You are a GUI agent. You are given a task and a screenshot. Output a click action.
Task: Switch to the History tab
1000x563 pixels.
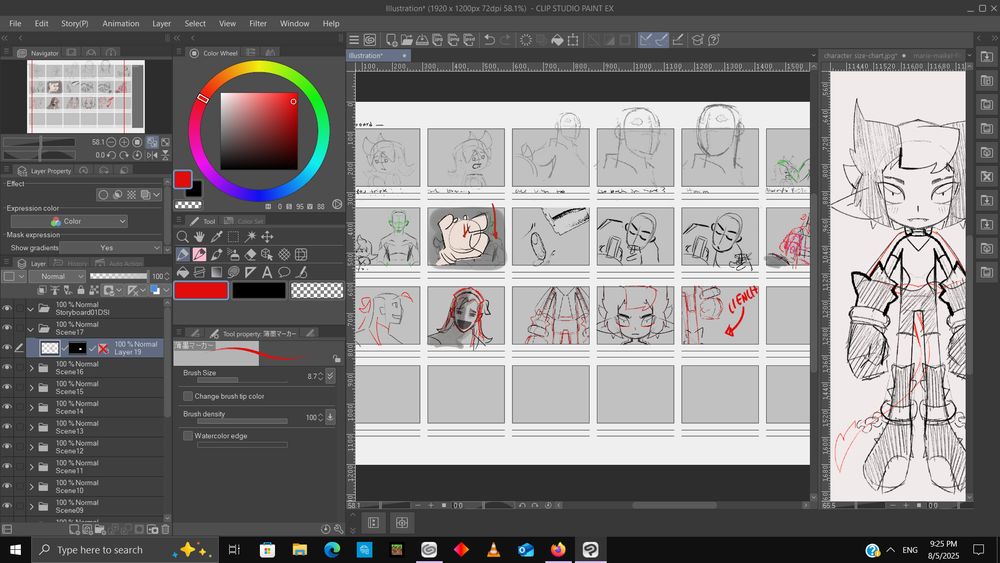tap(71, 263)
